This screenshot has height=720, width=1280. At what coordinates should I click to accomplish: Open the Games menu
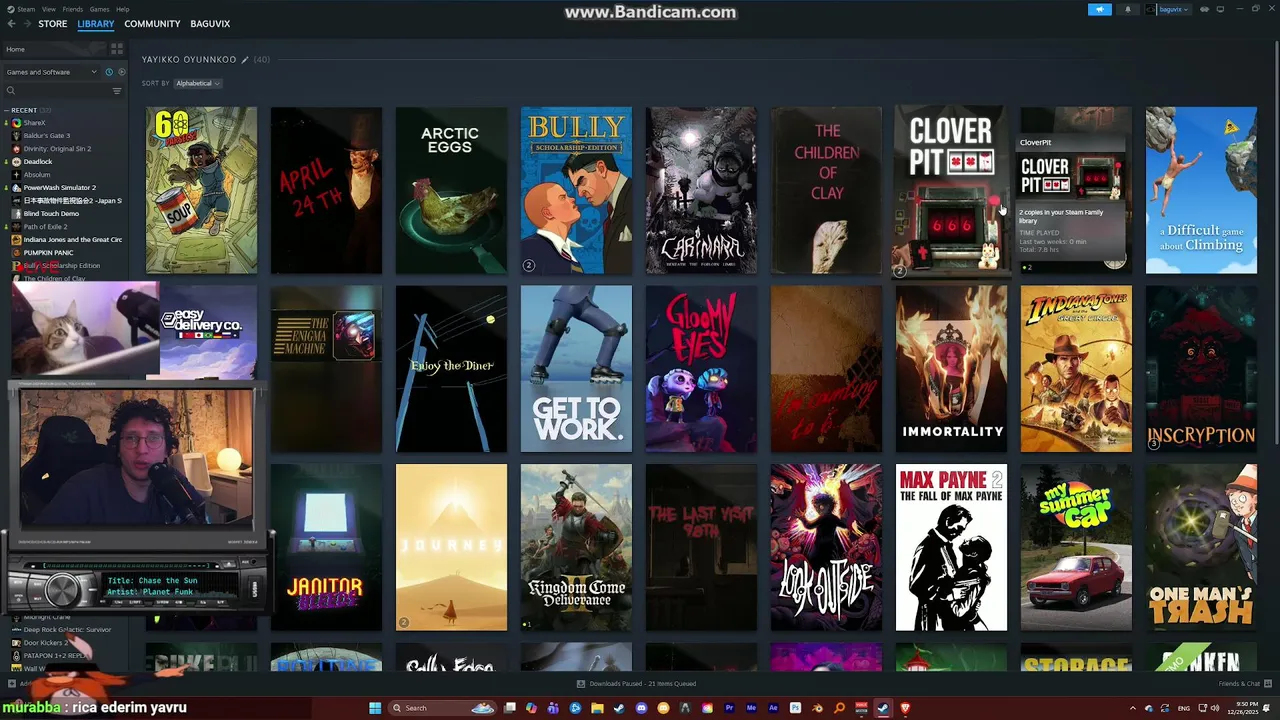pyautogui.click(x=99, y=9)
